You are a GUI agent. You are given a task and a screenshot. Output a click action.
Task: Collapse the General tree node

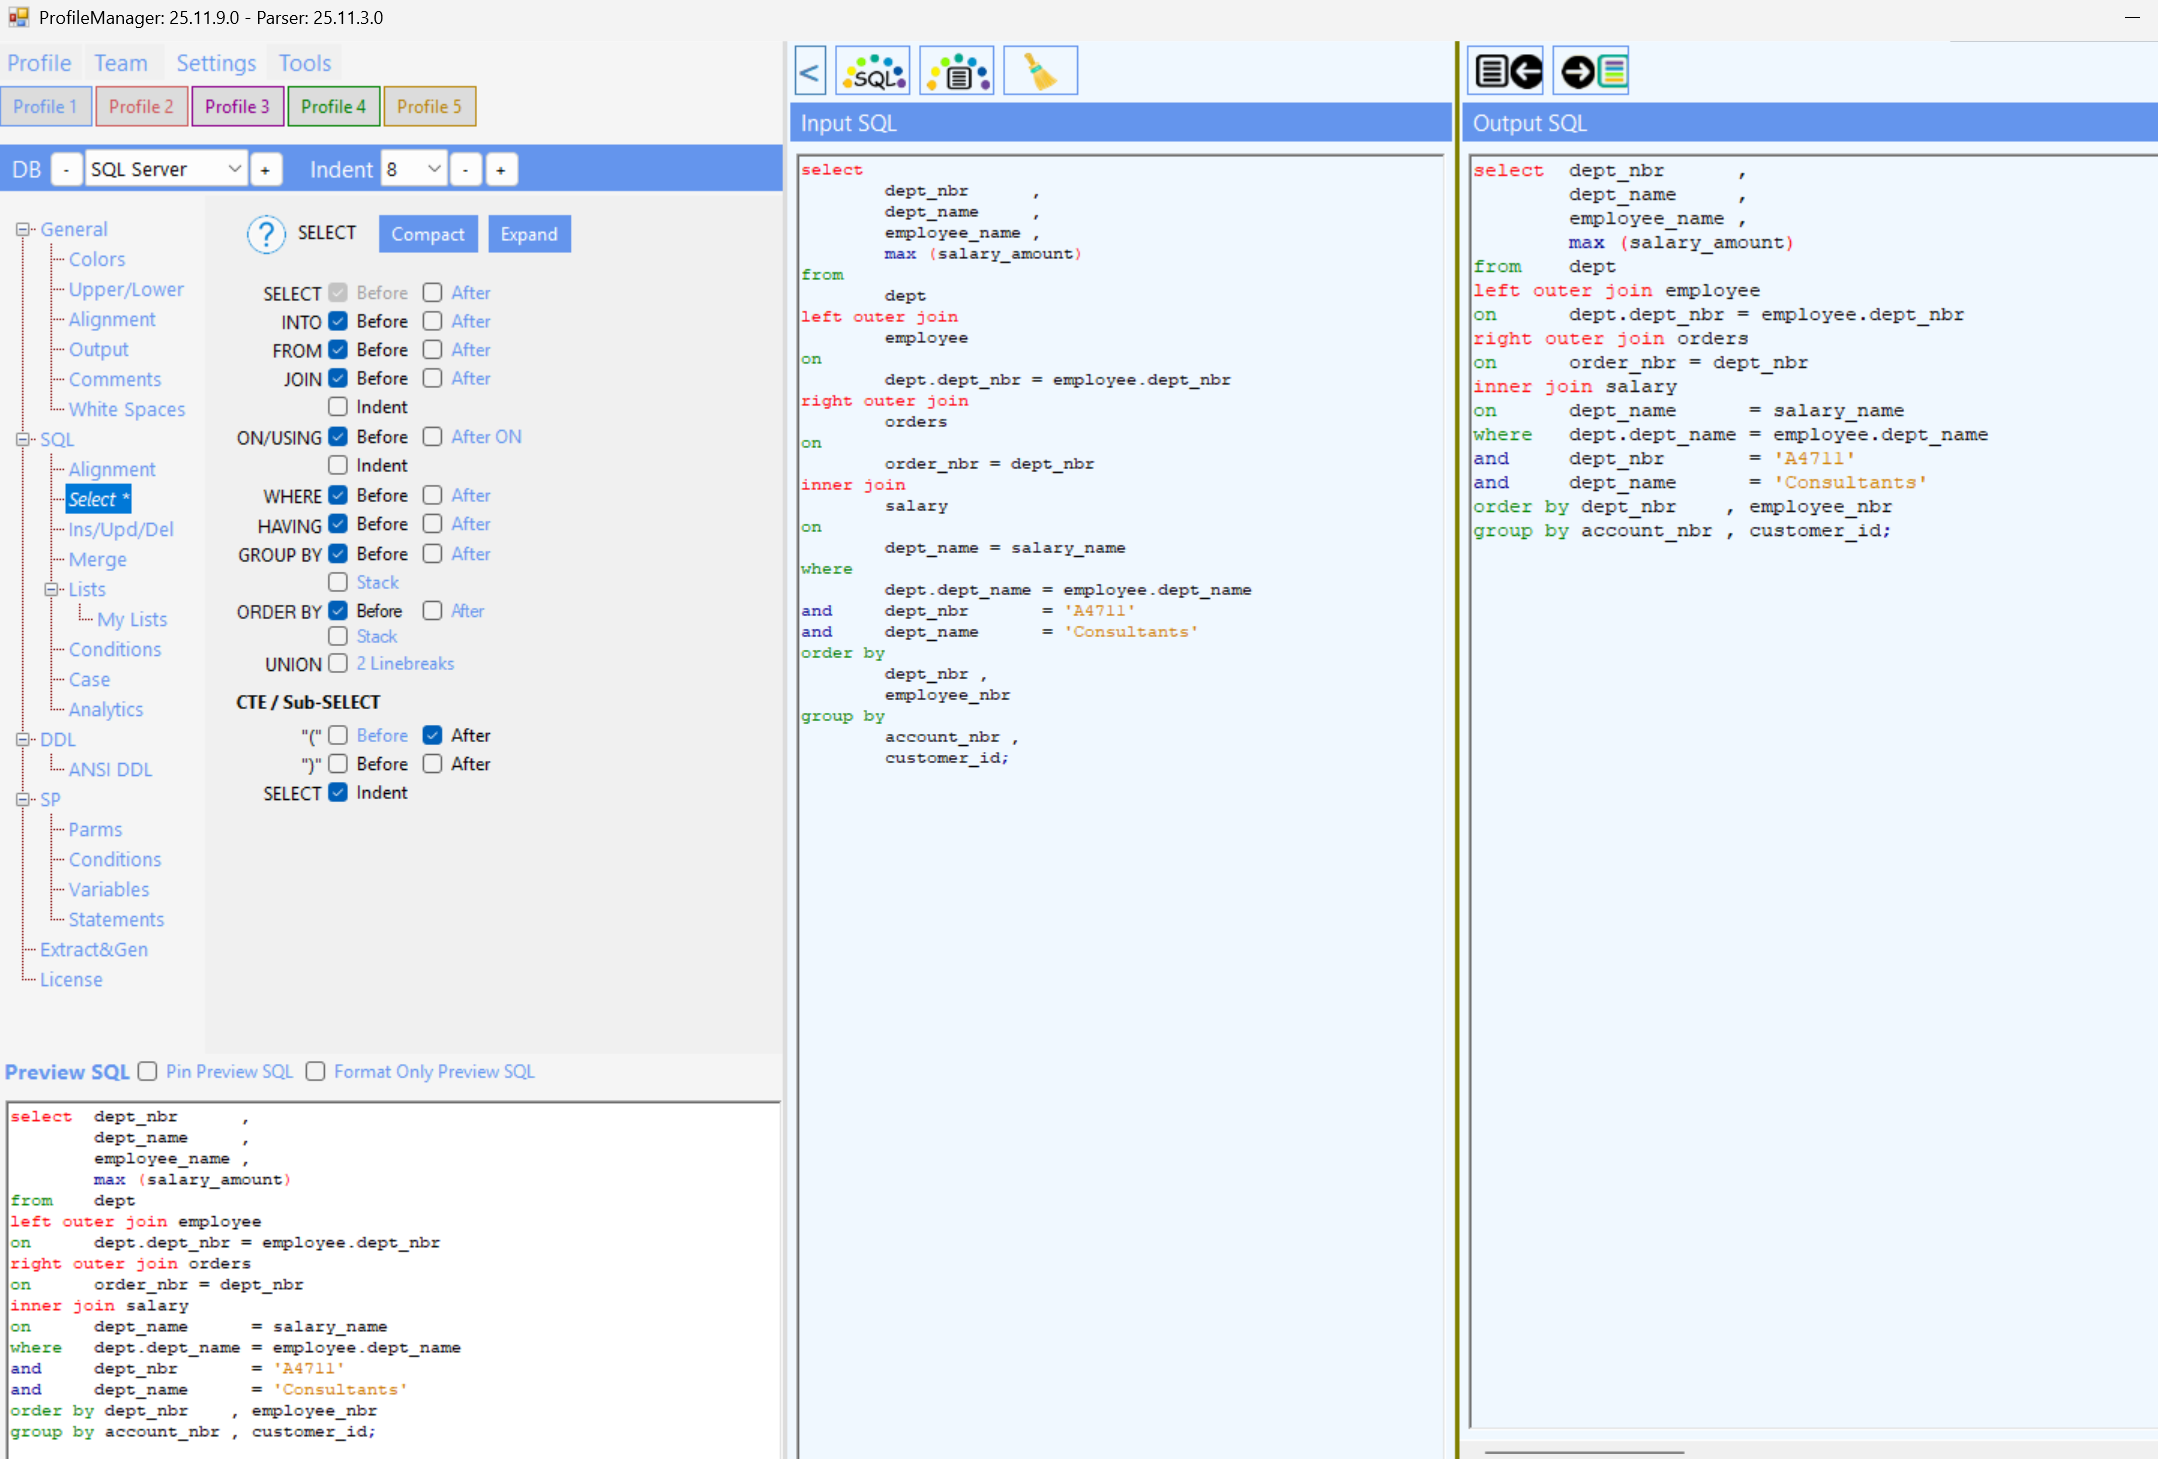[22, 229]
